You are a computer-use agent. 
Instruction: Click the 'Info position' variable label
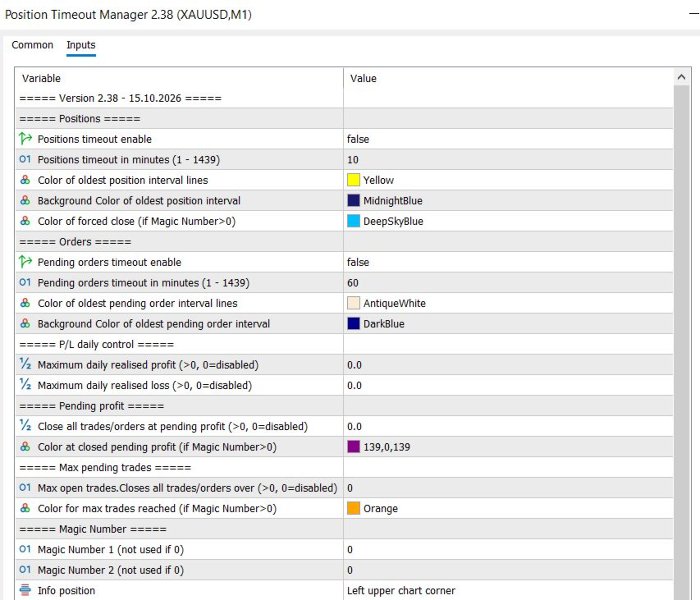[66, 591]
